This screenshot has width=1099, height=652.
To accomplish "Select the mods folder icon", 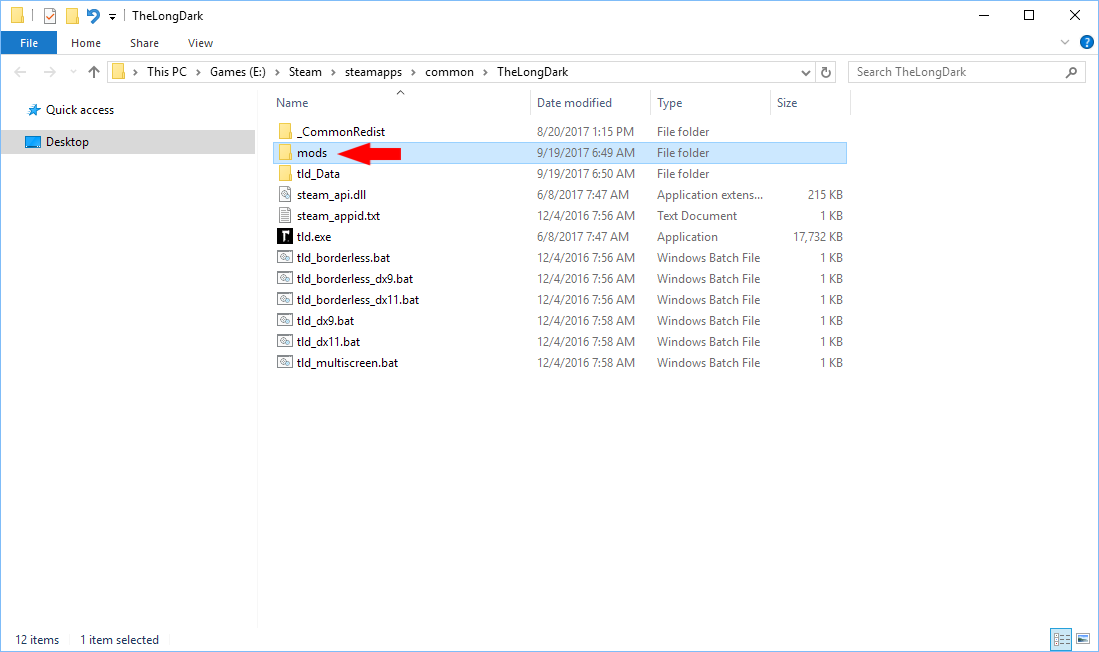I will 285,153.
